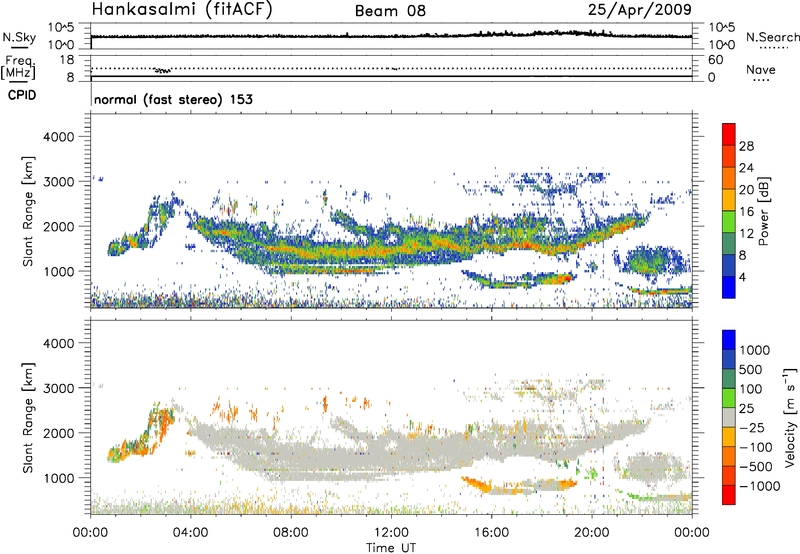The width and height of the screenshot is (800, 554).
Task: Click the red Velocity segment below -1000
Action: [x=729, y=495]
